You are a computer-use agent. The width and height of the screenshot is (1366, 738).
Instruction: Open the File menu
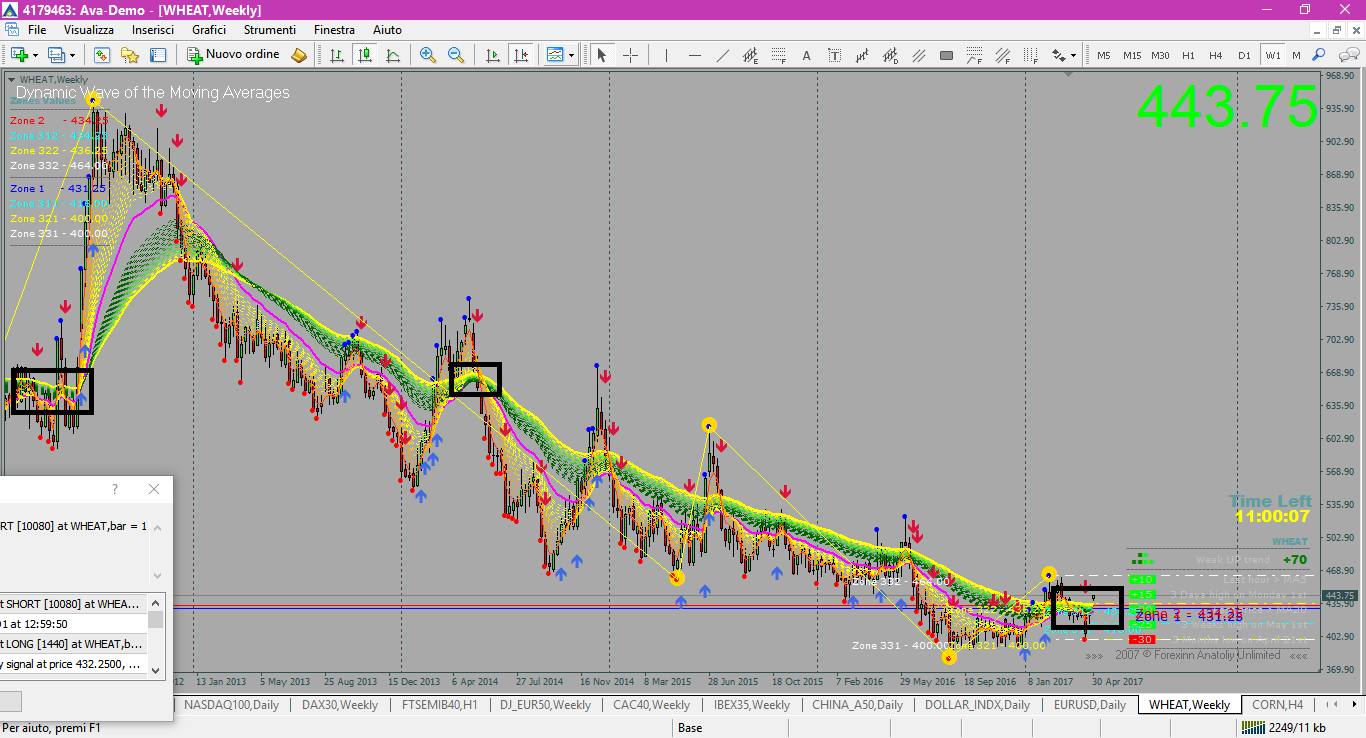37,30
